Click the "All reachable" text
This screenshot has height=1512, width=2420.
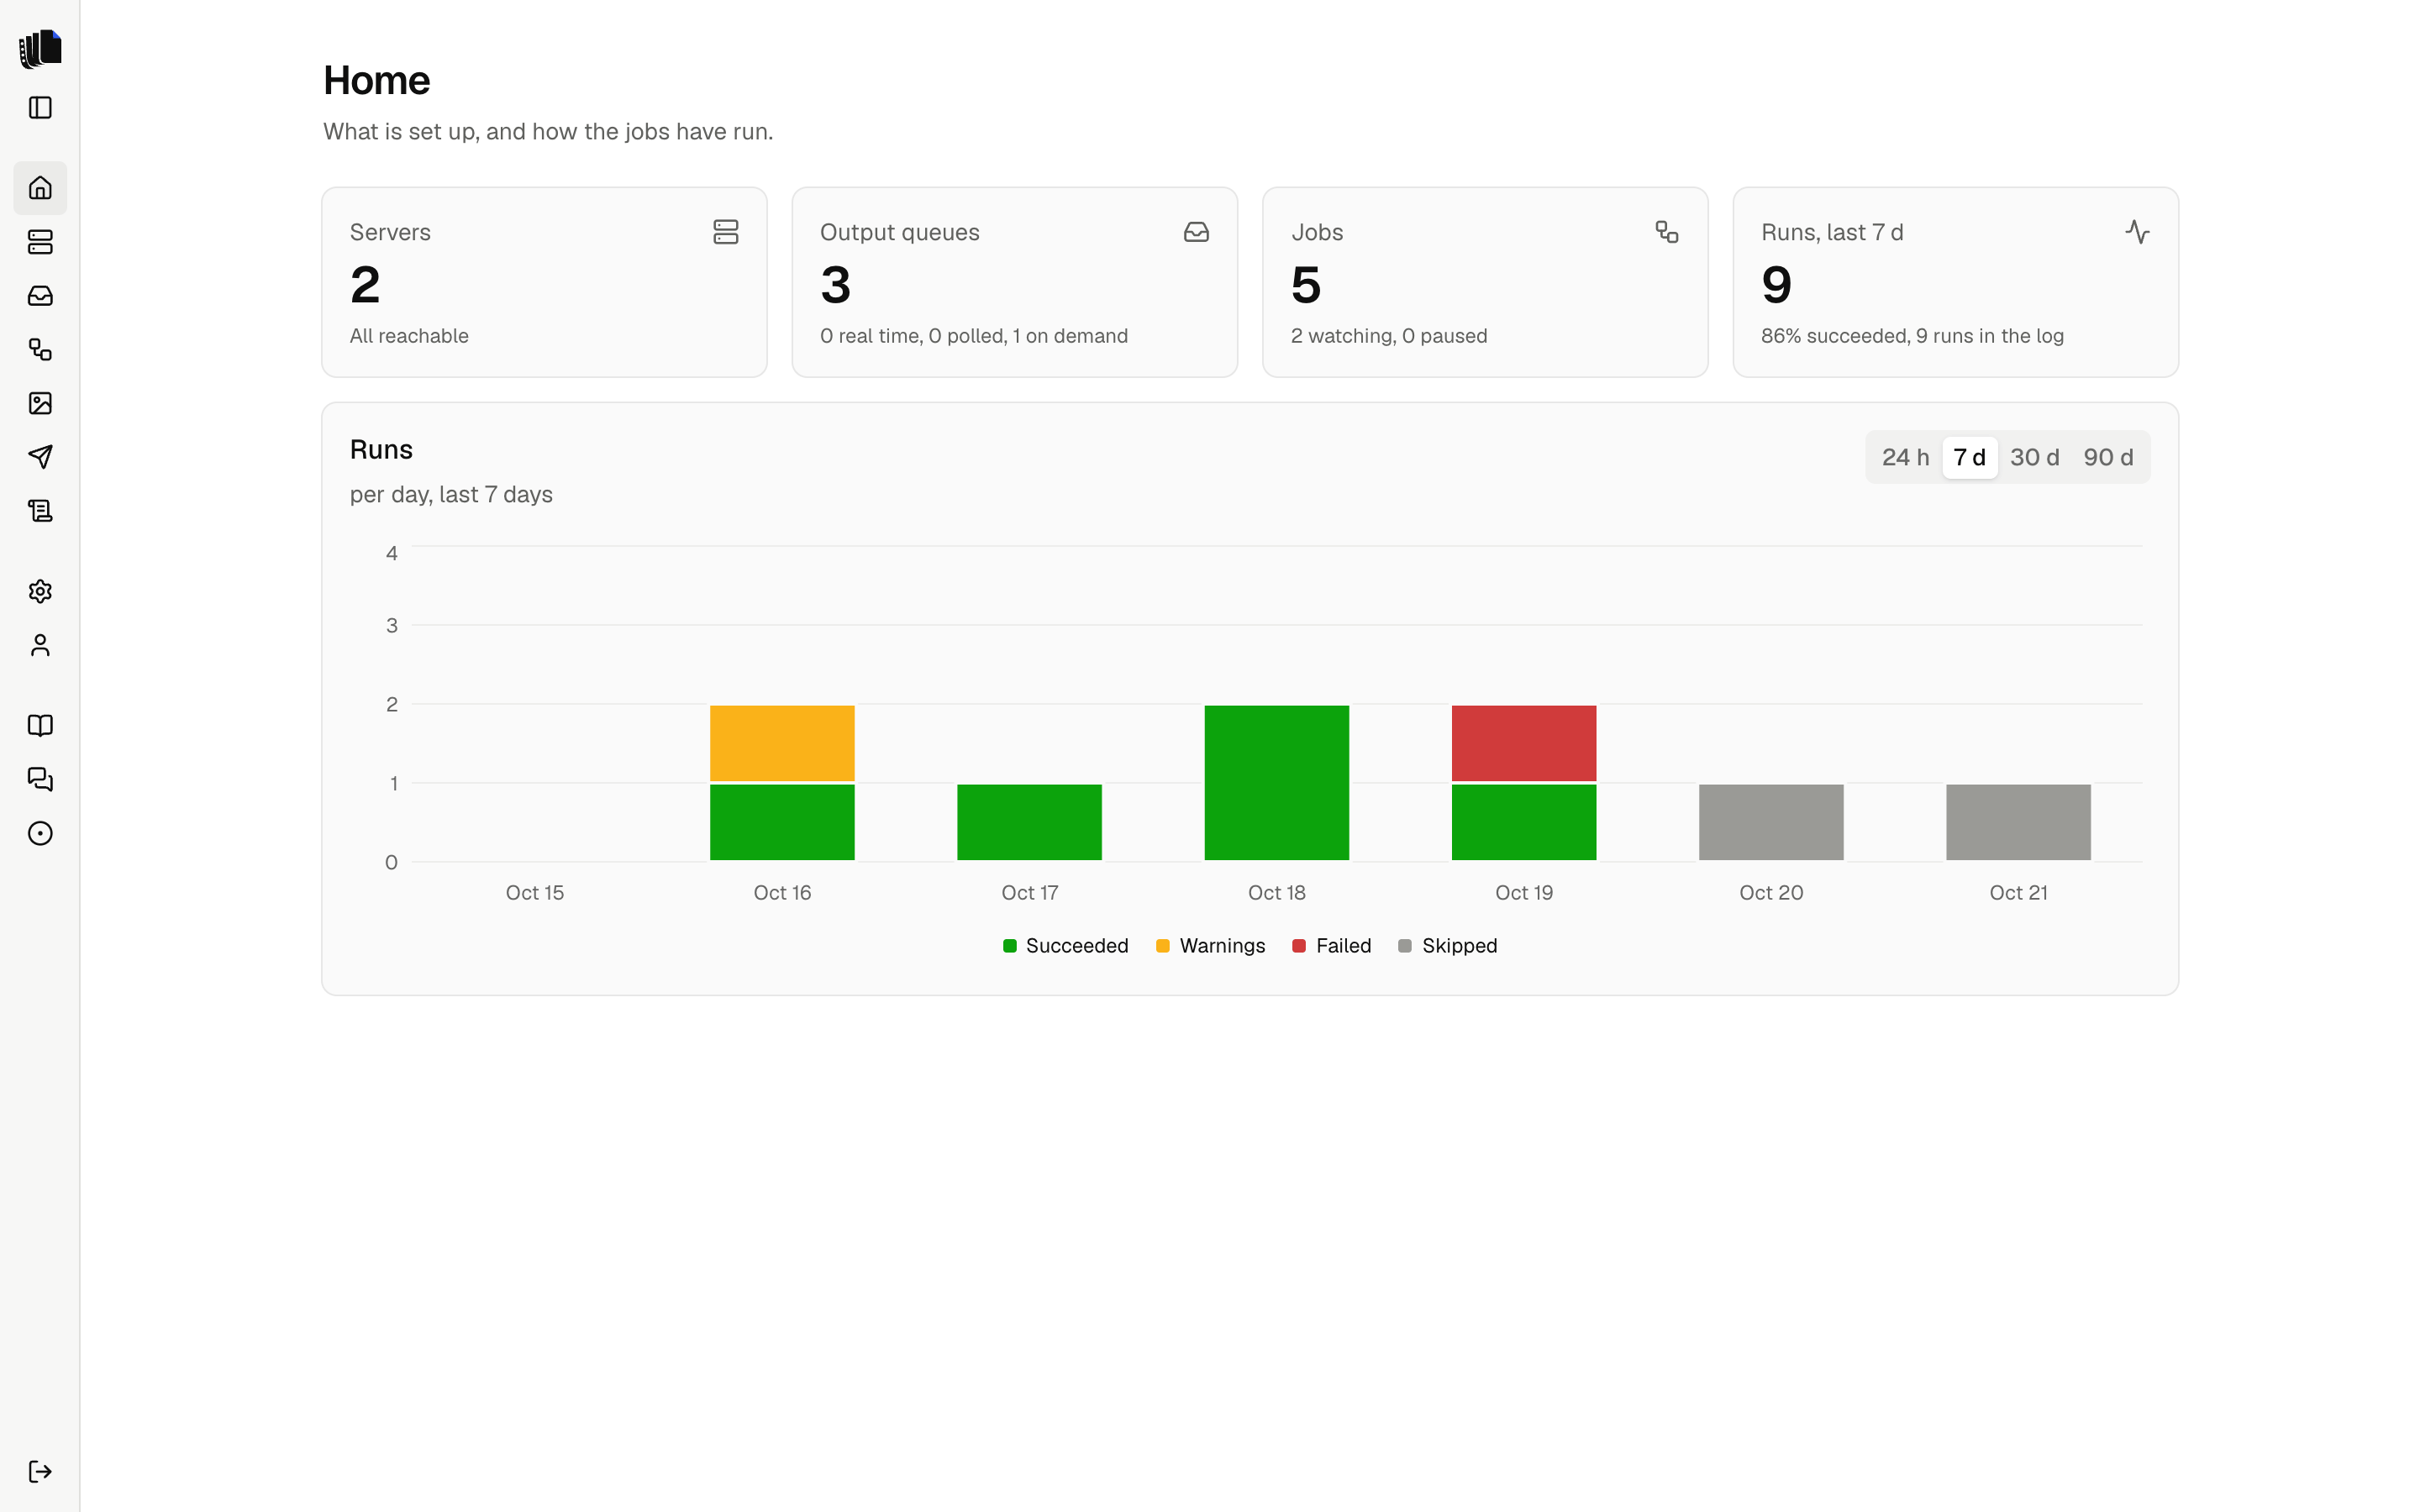409,336
